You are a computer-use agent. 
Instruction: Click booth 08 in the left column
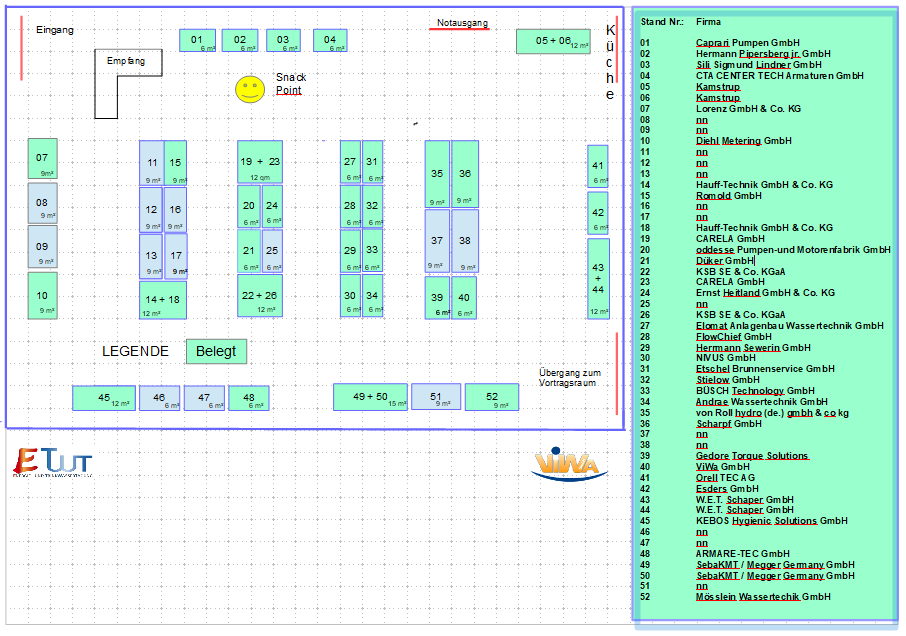coord(42,203)
